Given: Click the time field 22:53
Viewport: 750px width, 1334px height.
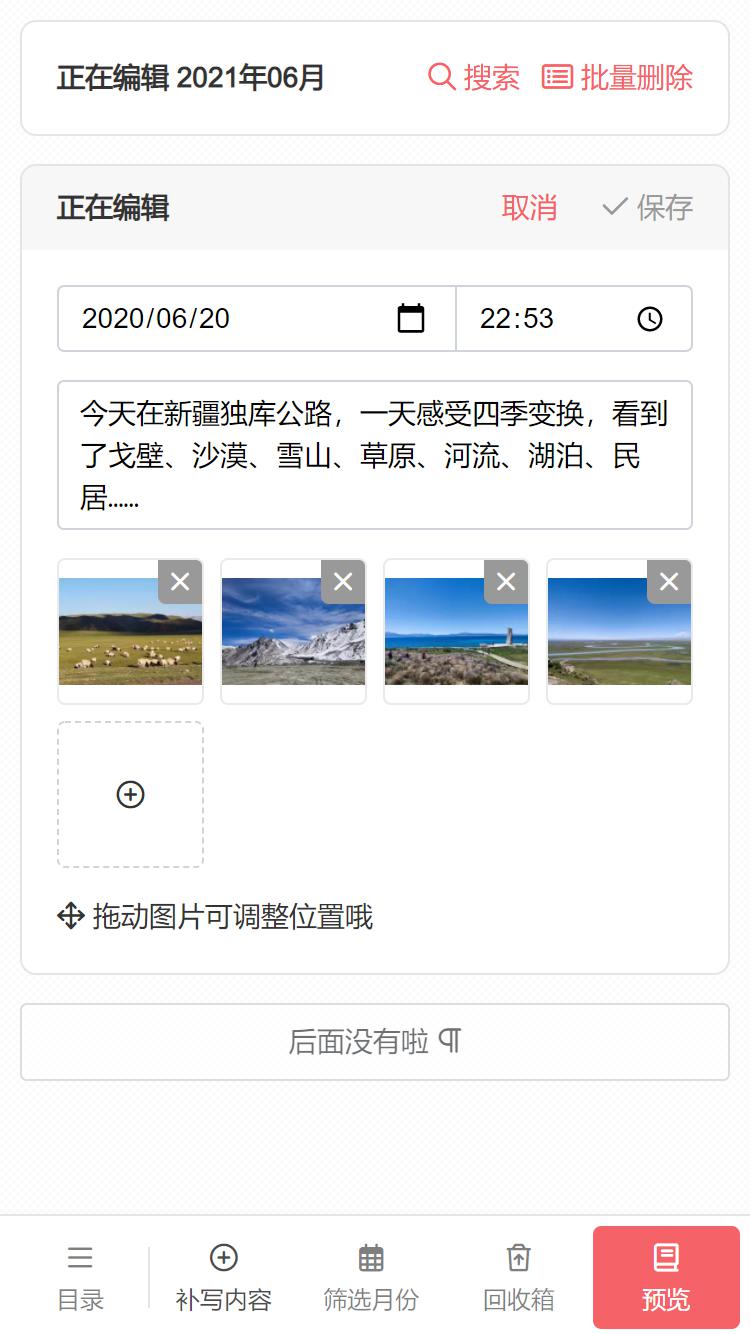Looking at the screenshot, I should (574, 318).
